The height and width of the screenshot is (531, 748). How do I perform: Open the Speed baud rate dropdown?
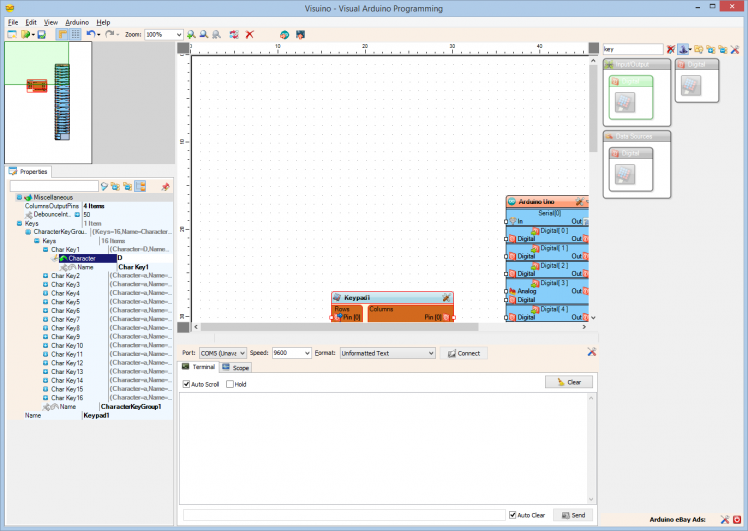tap(306, 353)
